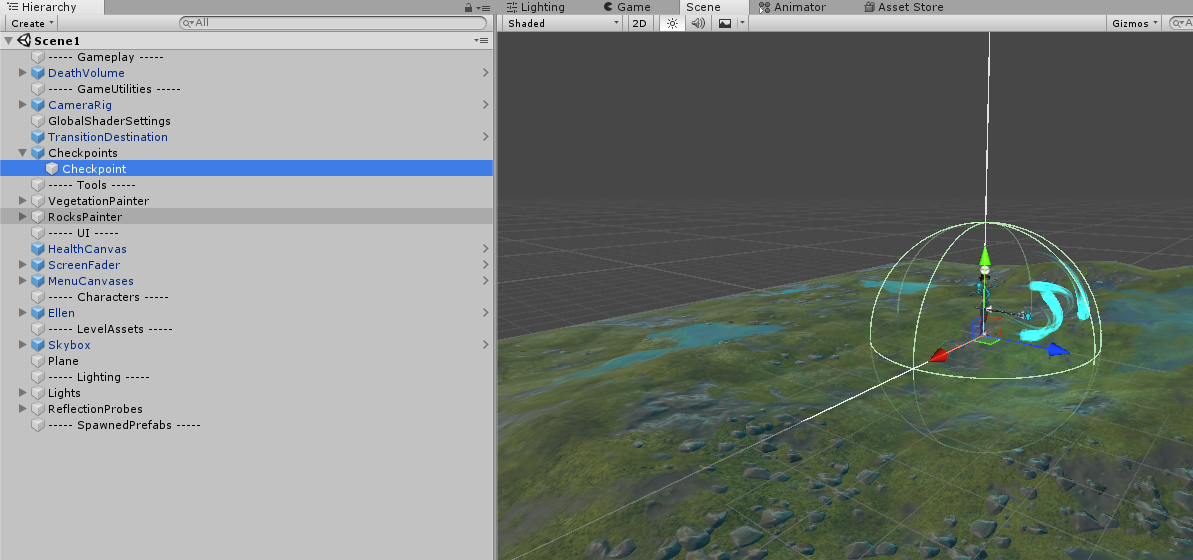The width and height of the screenshot is (1193, 560).
Task: Click the Checkpoints prefab cube icon
Action: (38, 153)
